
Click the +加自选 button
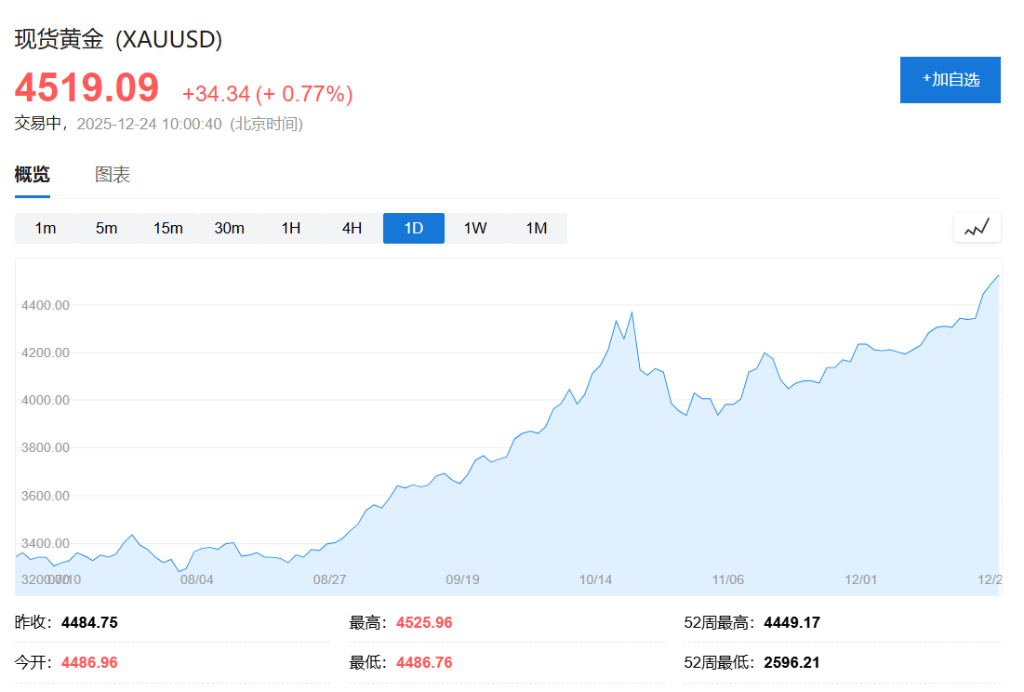[x=950, y=80]
